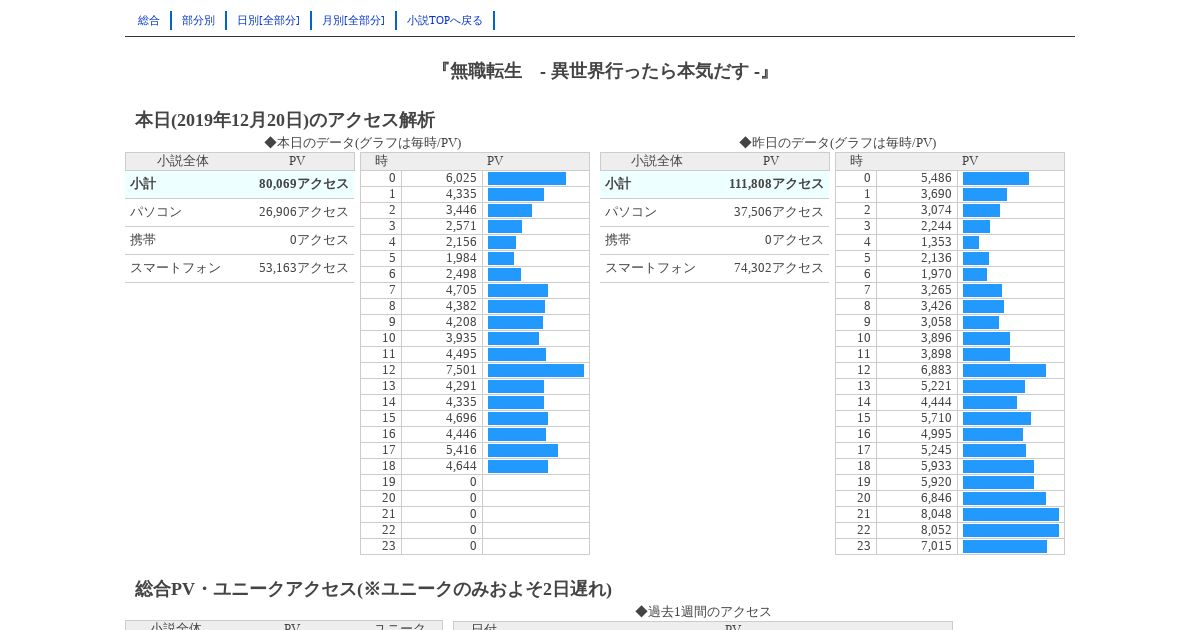Click today's hour 15 PV 4,696
This screenshot has height=630, width=1200.
click(461, 418)
